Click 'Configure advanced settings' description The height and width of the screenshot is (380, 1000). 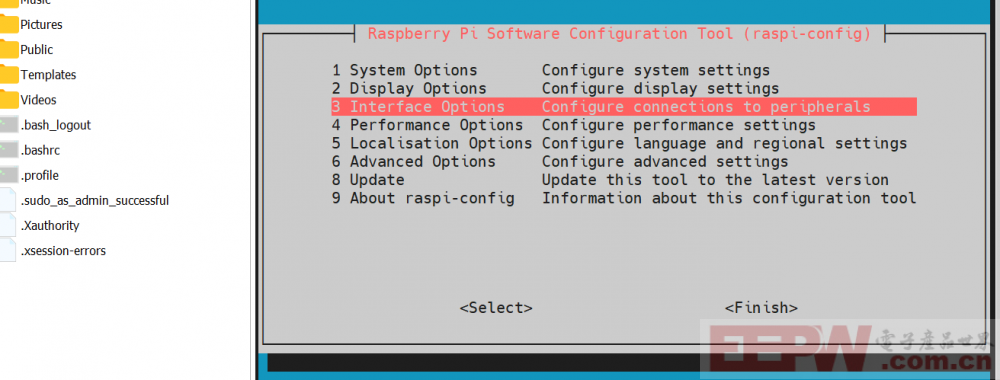(x=665, y=161)
